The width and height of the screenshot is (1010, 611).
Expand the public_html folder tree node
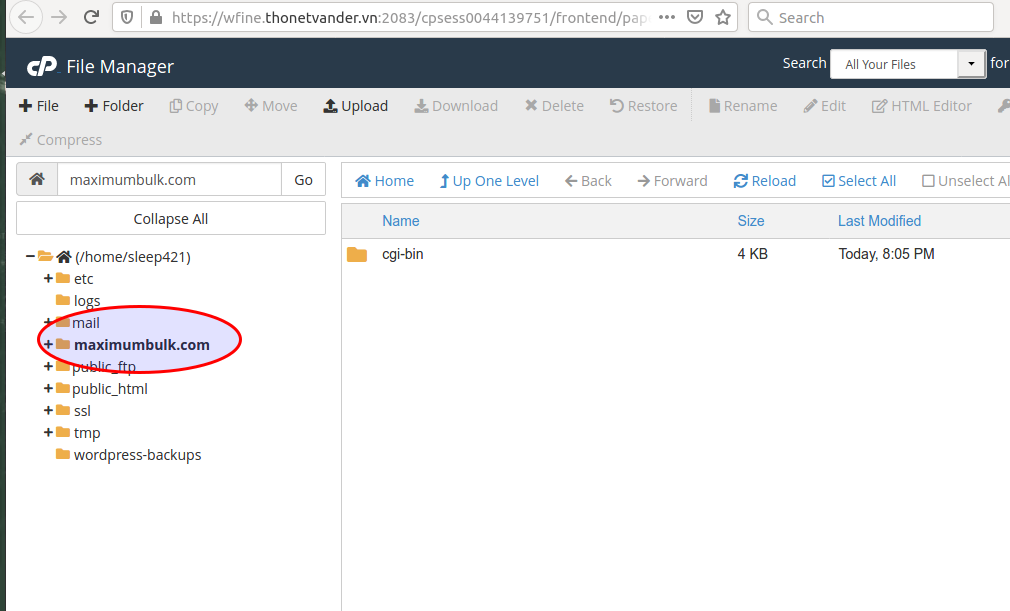coord(48,388)
